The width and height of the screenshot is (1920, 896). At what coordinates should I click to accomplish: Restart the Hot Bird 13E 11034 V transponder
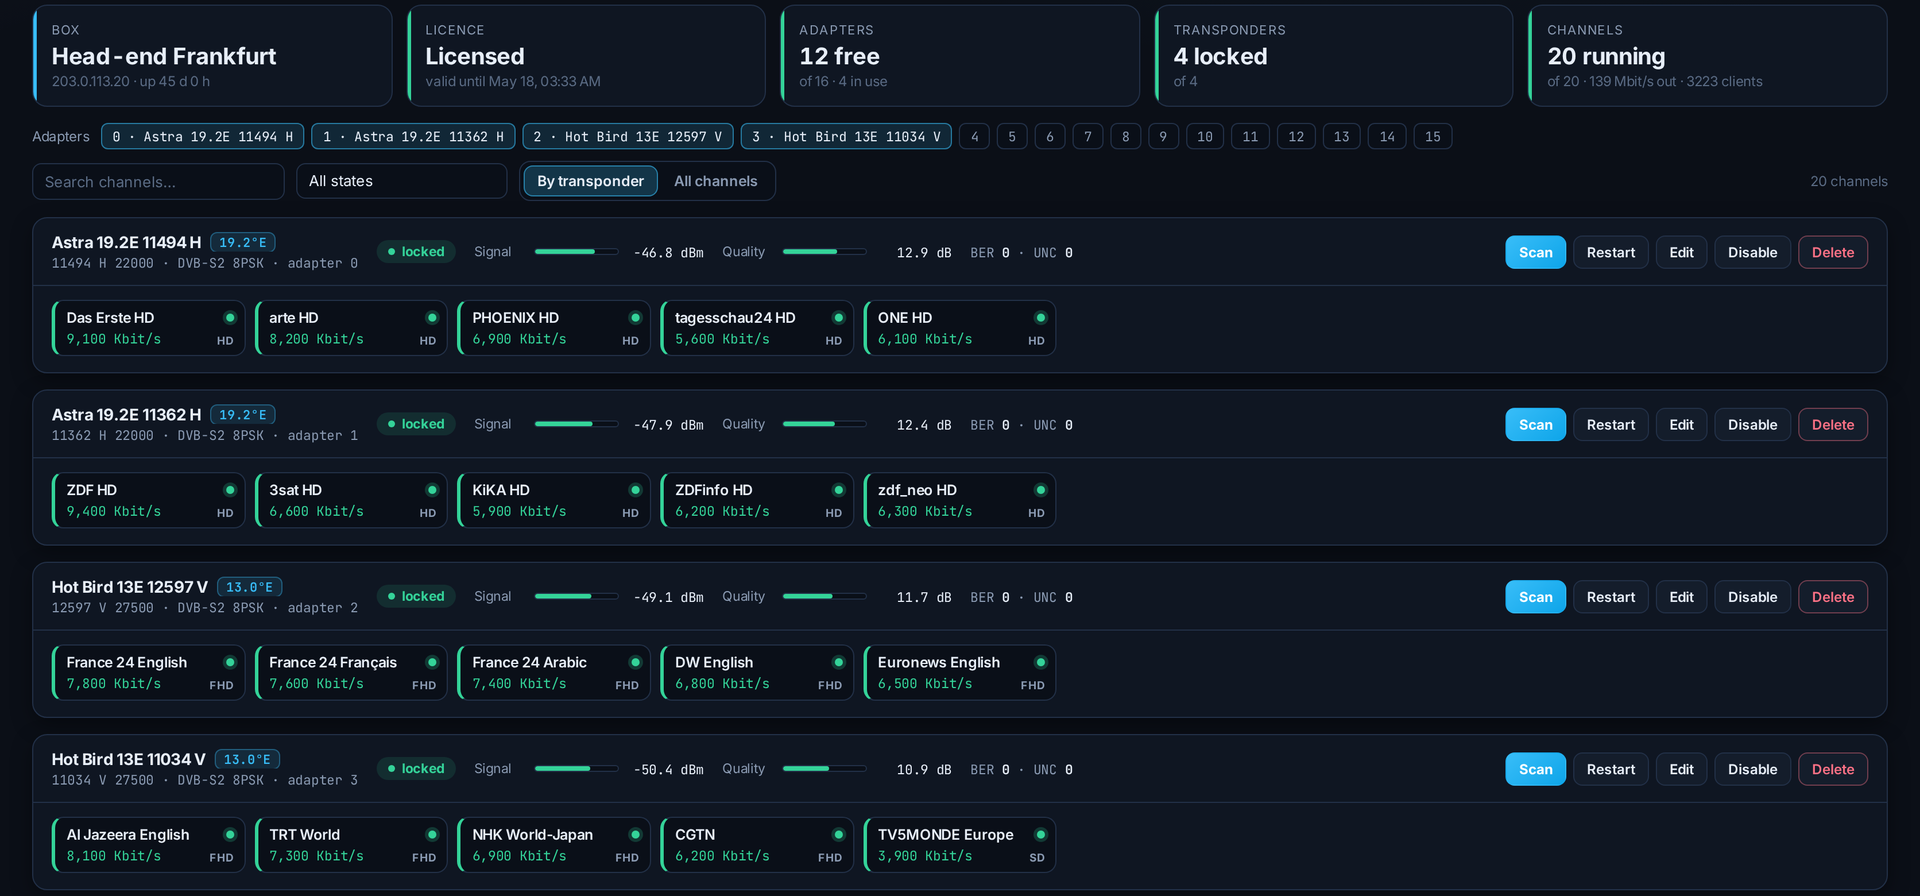tap(1611, 769)
